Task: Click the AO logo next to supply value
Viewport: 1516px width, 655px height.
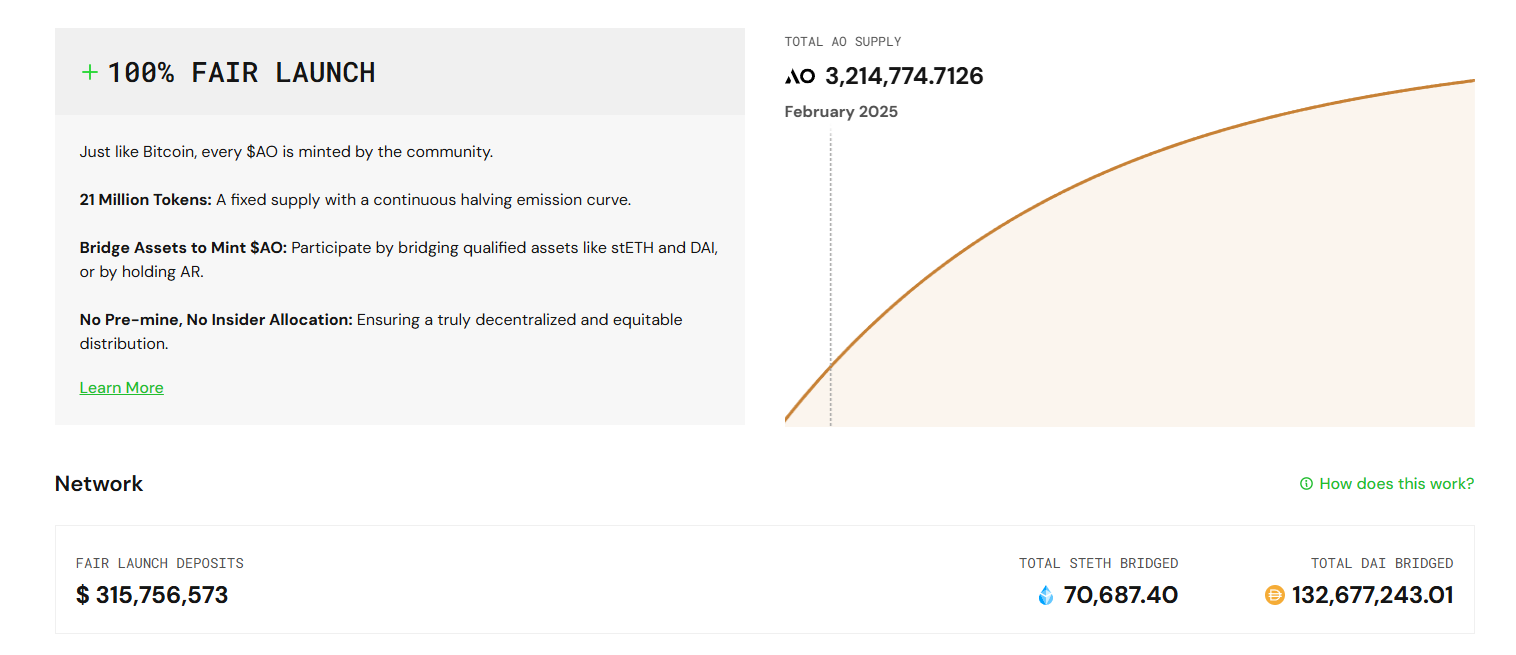Action: (800, 76)
